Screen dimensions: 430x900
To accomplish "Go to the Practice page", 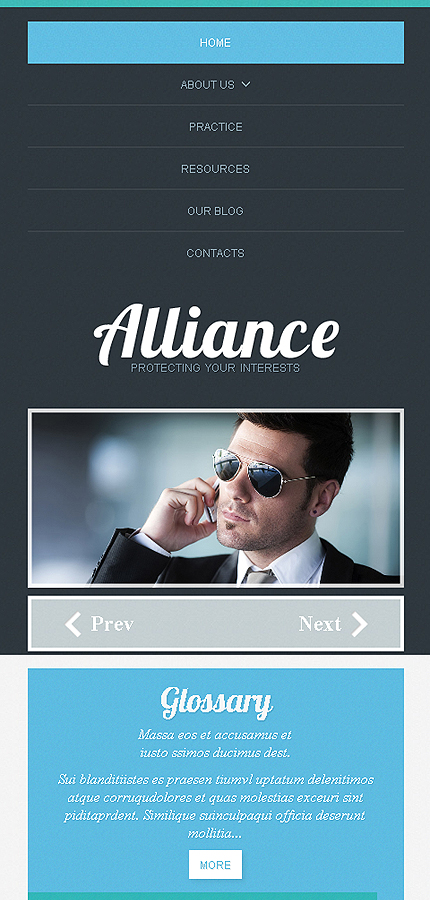I will click(215, 126).
